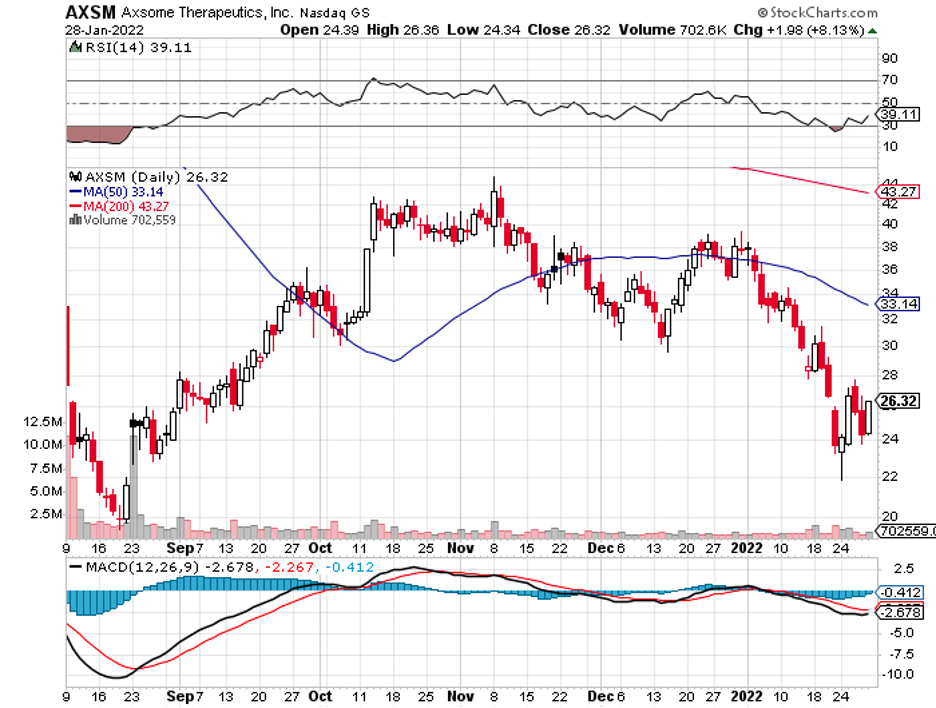Open the StockCharts.com watermark link
Viewport: 936px width, 708px height.
[823, 13]
